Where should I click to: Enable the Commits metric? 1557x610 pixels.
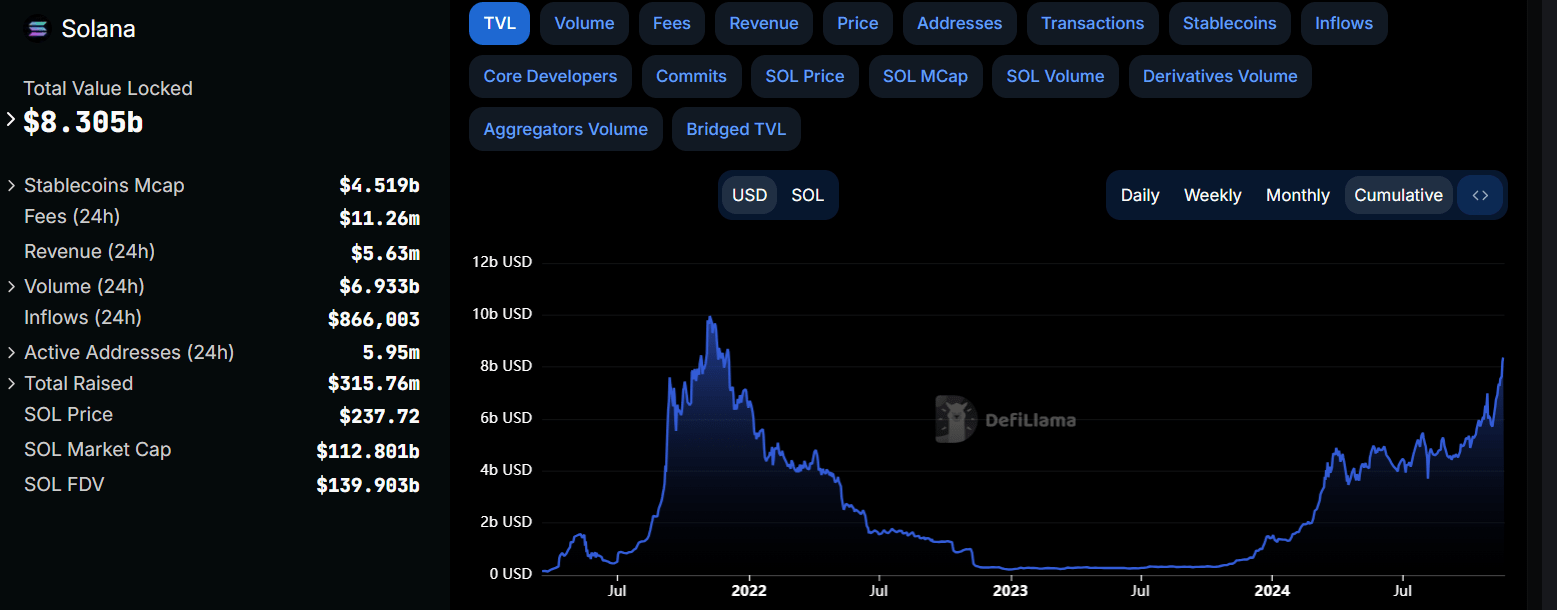point(691,76)
